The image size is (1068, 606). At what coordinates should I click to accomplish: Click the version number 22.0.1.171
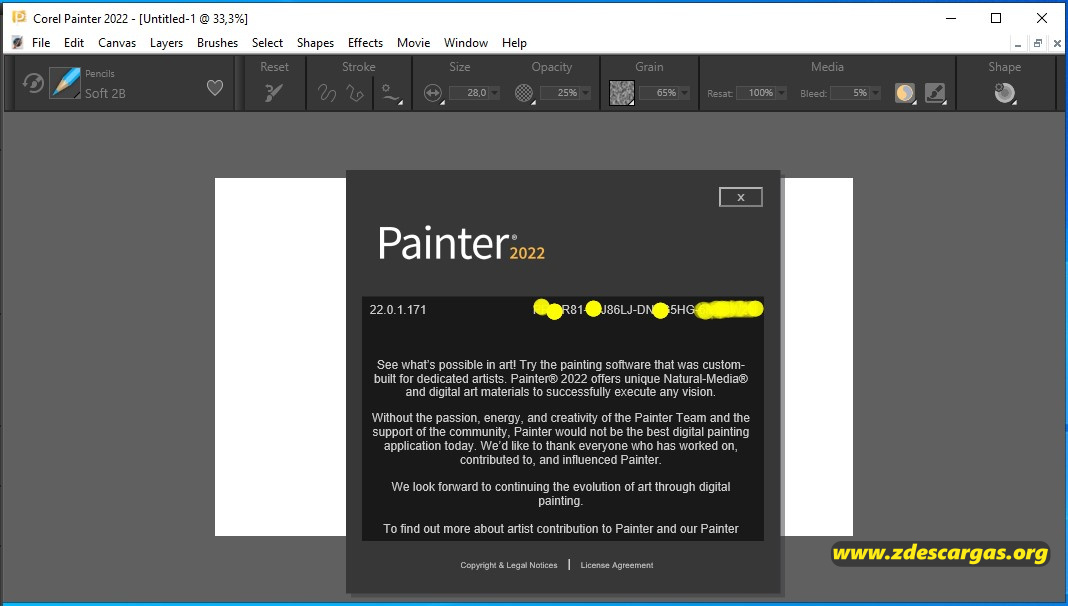[x=398, y=310]
